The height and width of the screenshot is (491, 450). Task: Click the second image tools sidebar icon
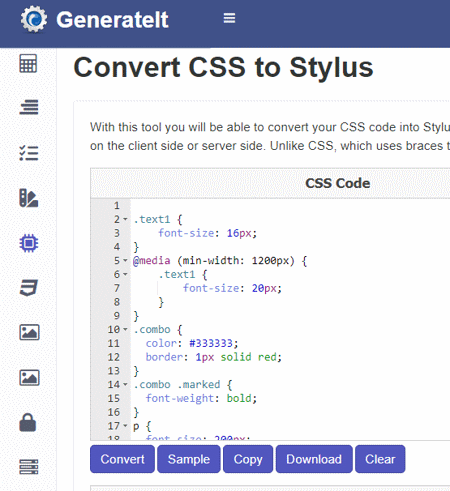(x=29, y=378)
